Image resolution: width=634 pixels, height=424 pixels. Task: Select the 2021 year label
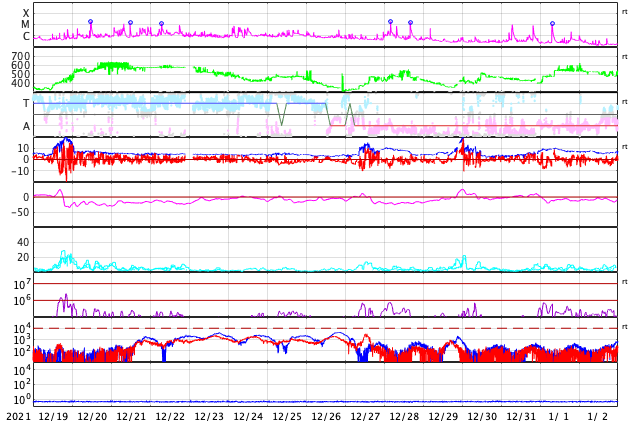coord(19,417)
